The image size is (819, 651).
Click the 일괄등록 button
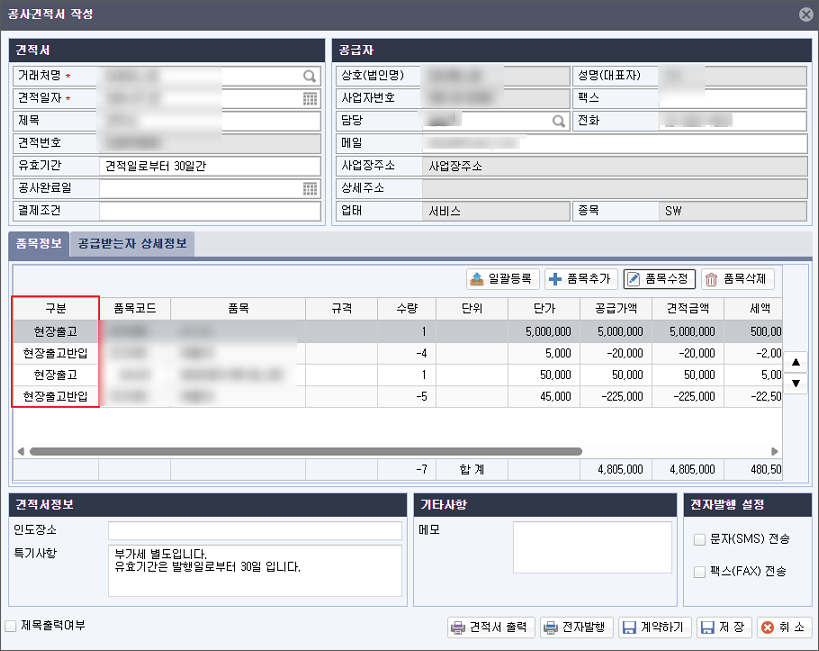point(502,279)
